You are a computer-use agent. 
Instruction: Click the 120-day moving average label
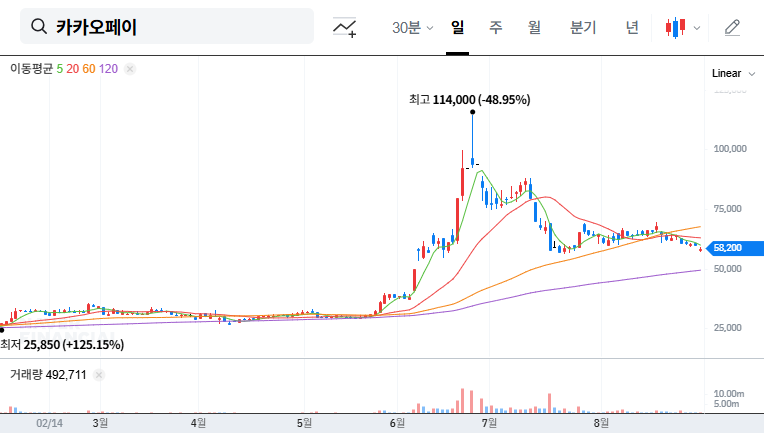108,69
